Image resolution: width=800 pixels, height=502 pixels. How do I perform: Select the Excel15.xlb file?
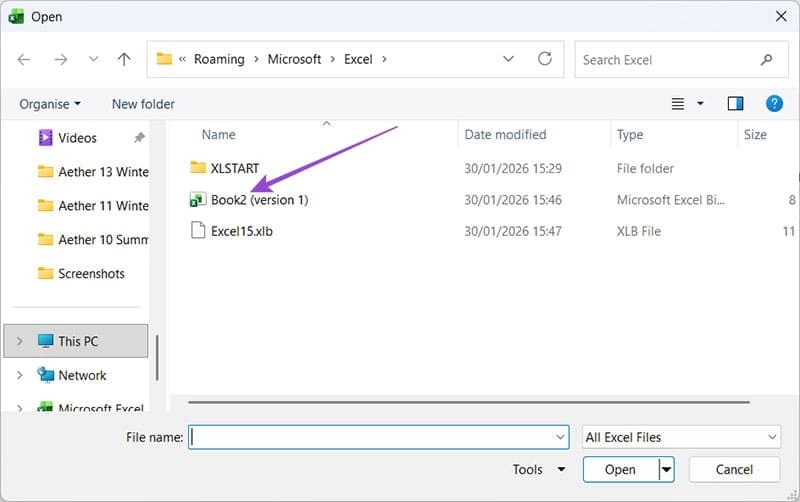click(241, 231)
